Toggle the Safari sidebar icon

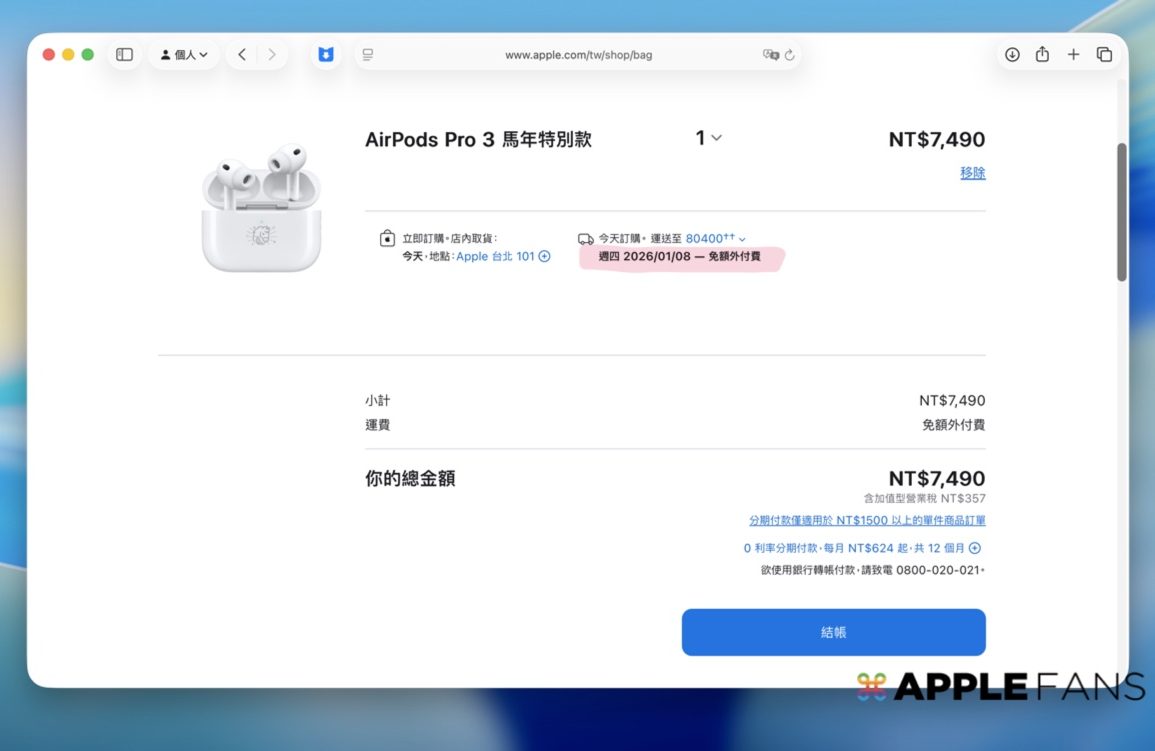tap(124, 55)
